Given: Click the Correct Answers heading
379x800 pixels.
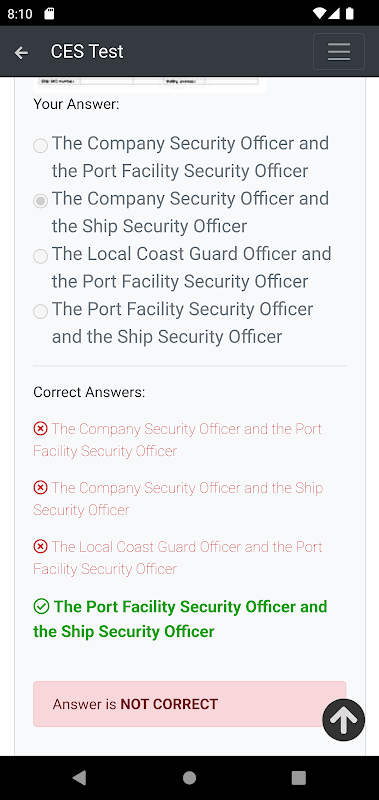Looking at the screenshot, I should pyautogui.click(x=89, y=392).
